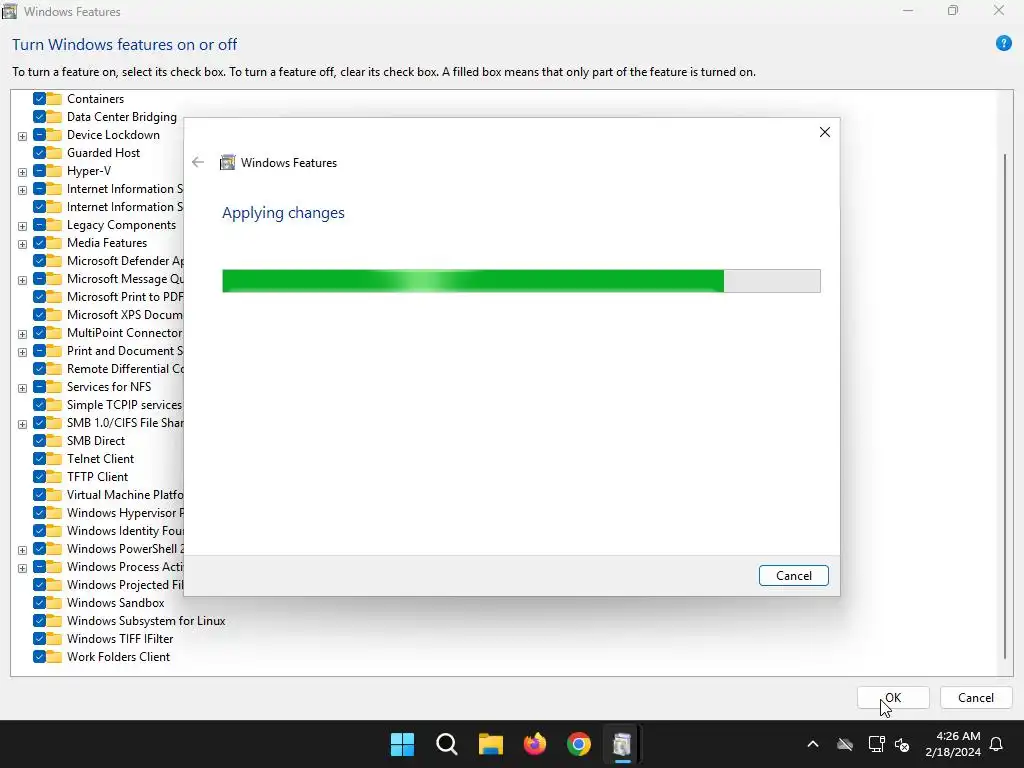Click Cancel in the main Windows Features window
The image size is (1024, 768).
tap(976, 697)
